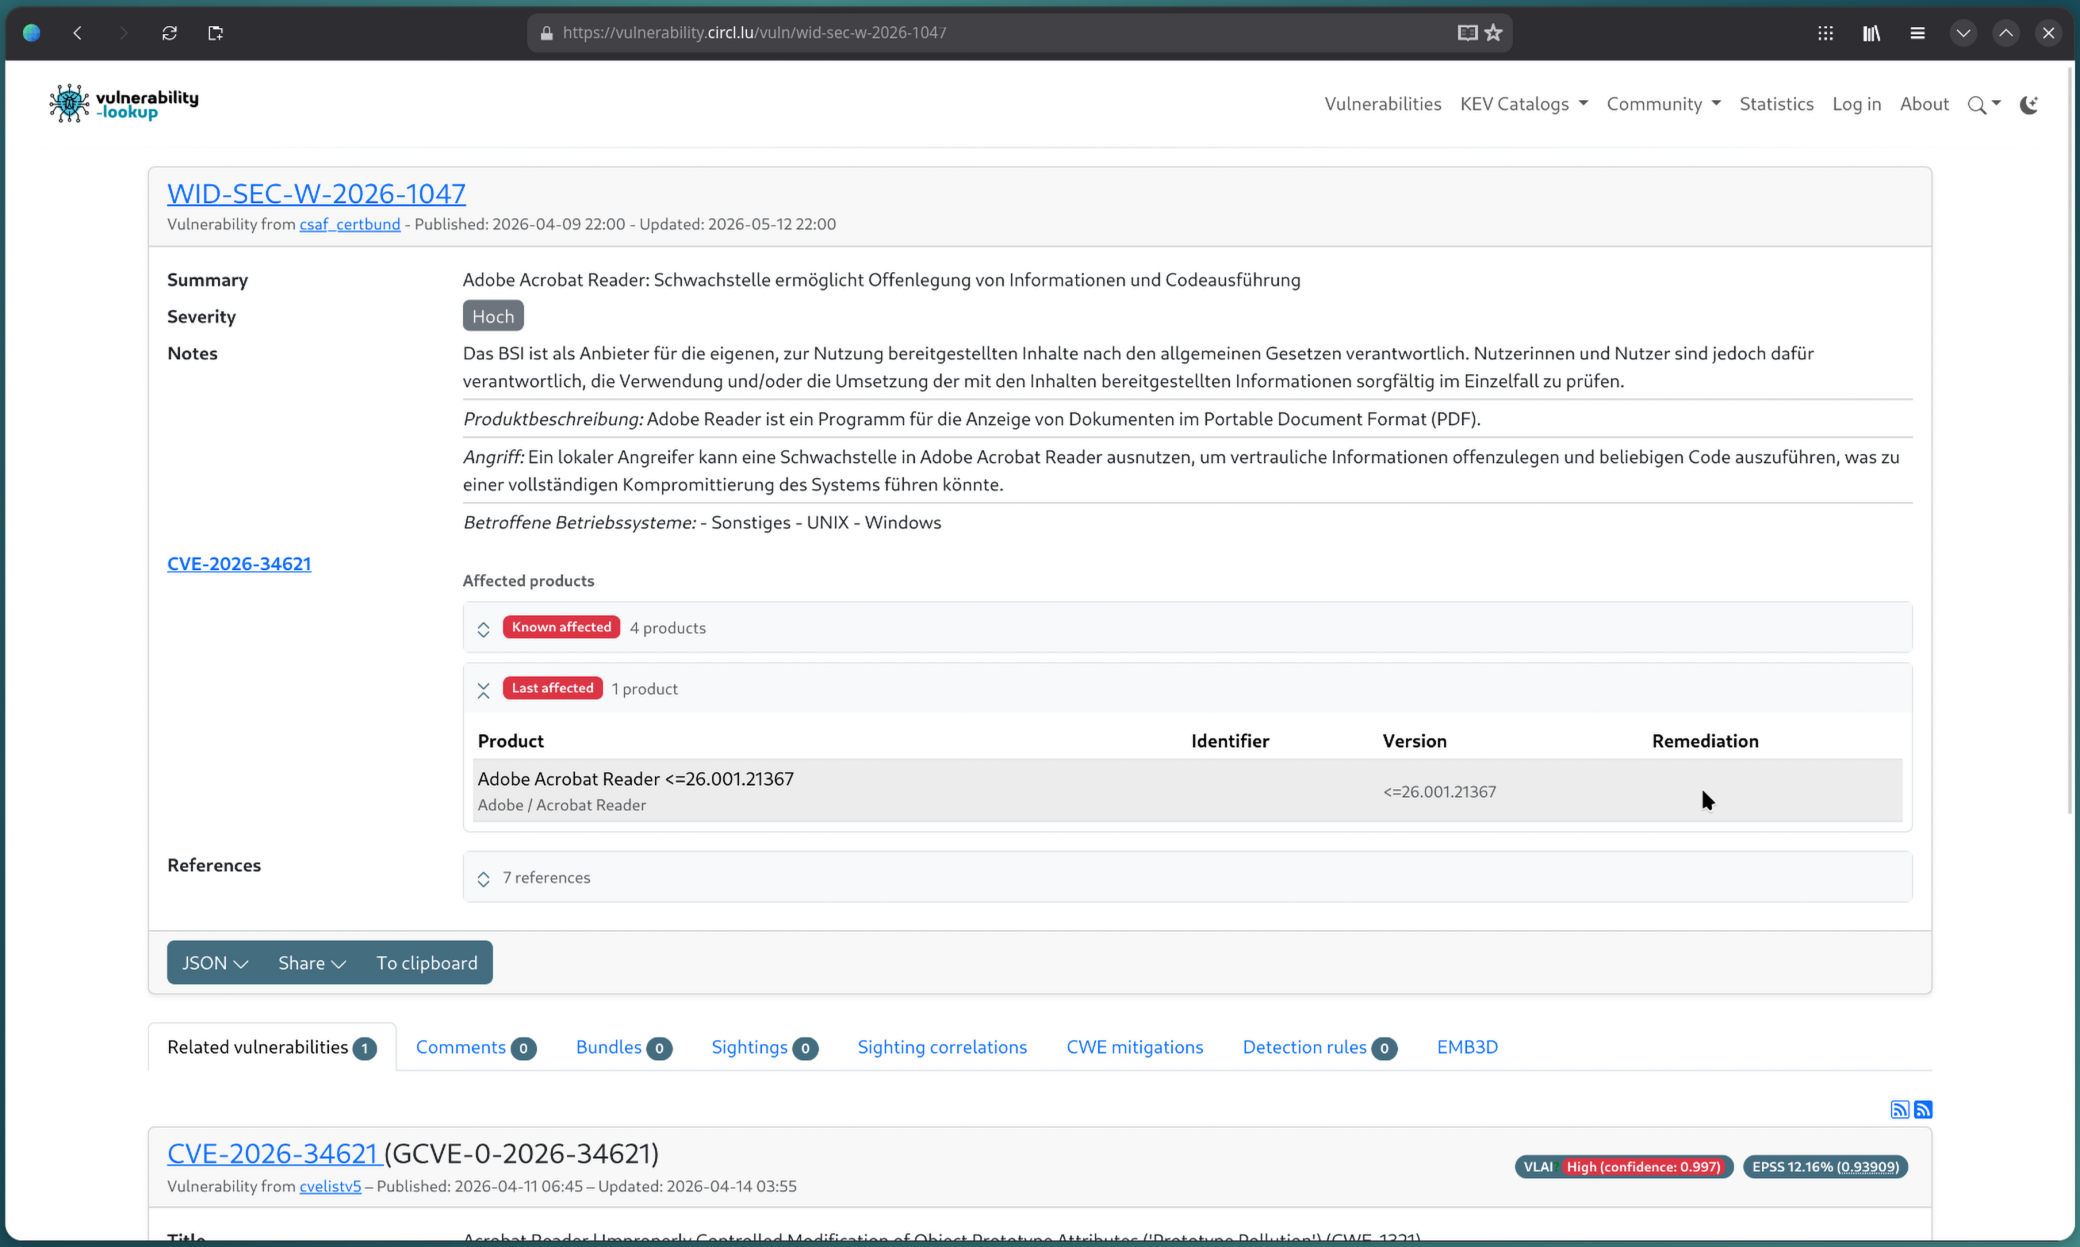
Task: Open the CVE-2026-34621 related vulnerability heading
Action: click(x=272, y=1153)
